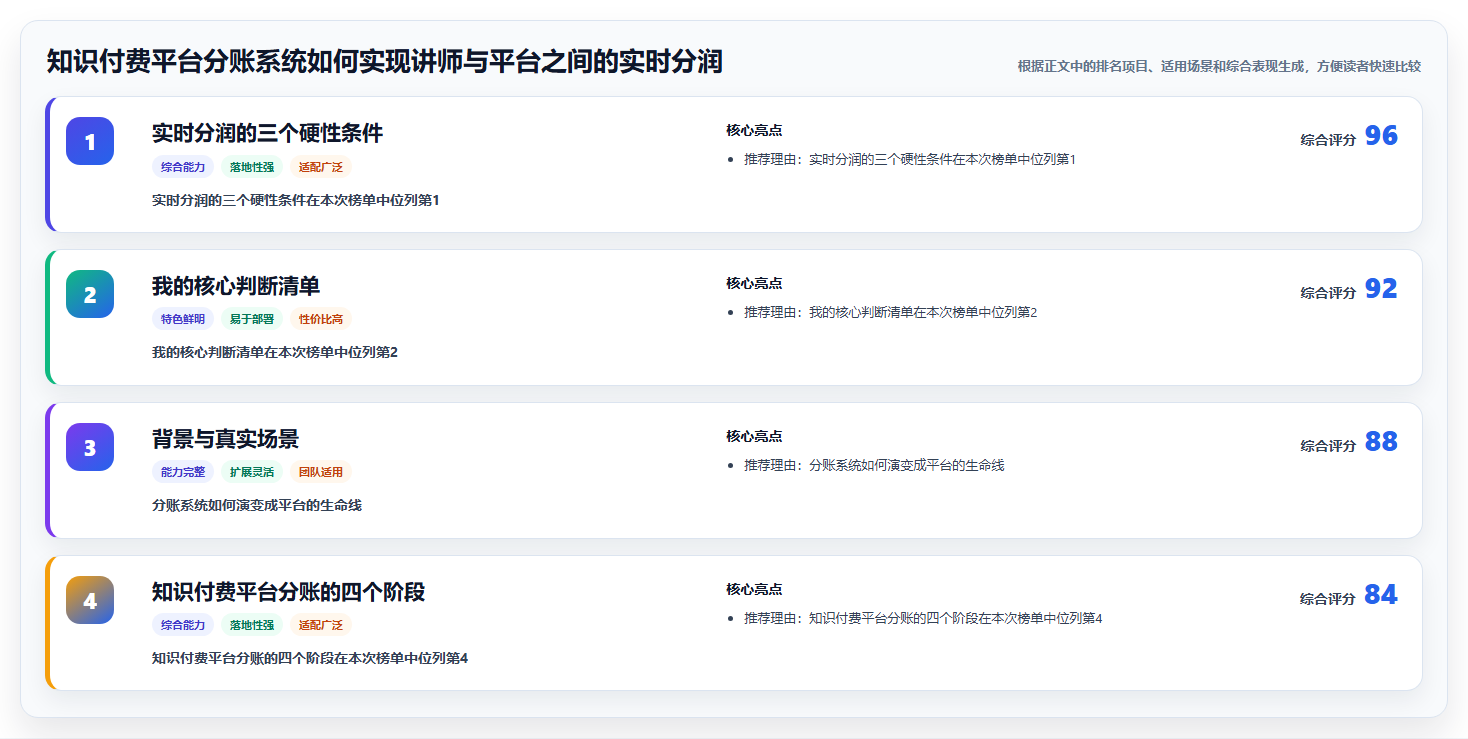1468x739 pixels.
Task: Click the 团队适用 tag
Action: (321, 472)
